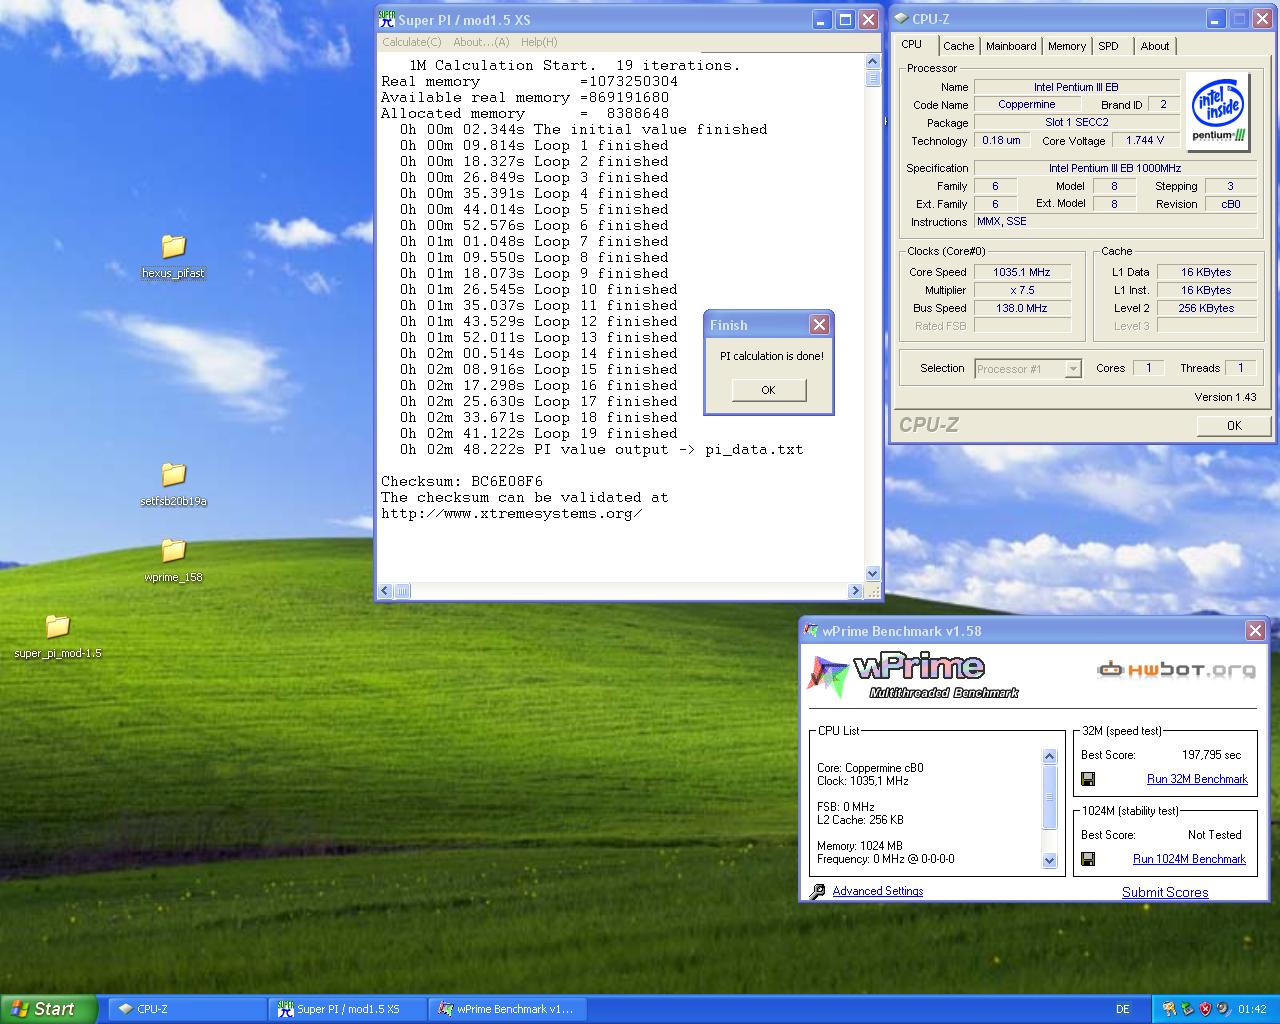
Task: Click the Multiplier x 7.5 field
Action: click(x=1022, y=290)
